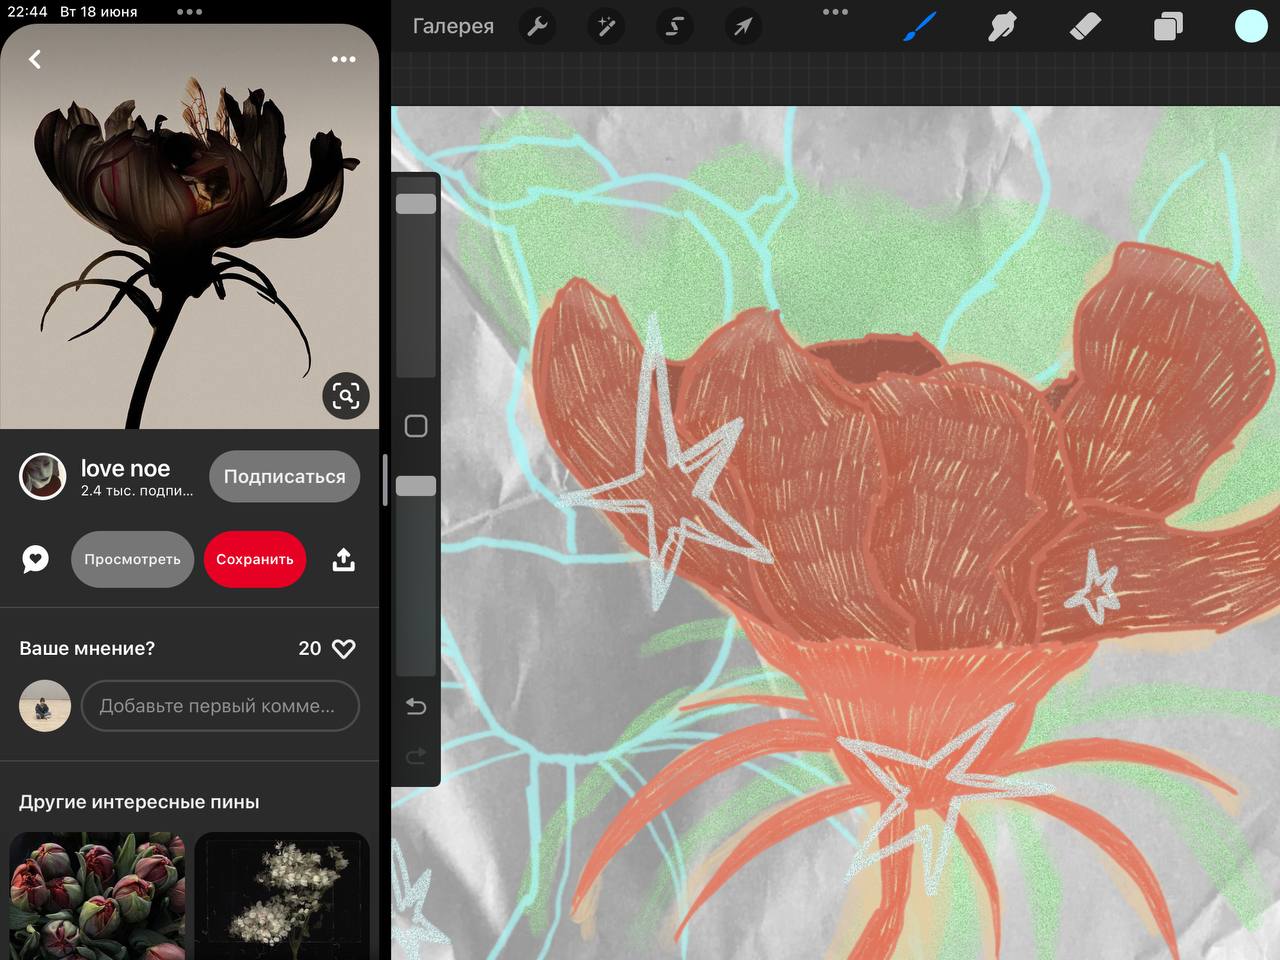
Task: Open the Actions wrench menu
Action: coord(538,26)
